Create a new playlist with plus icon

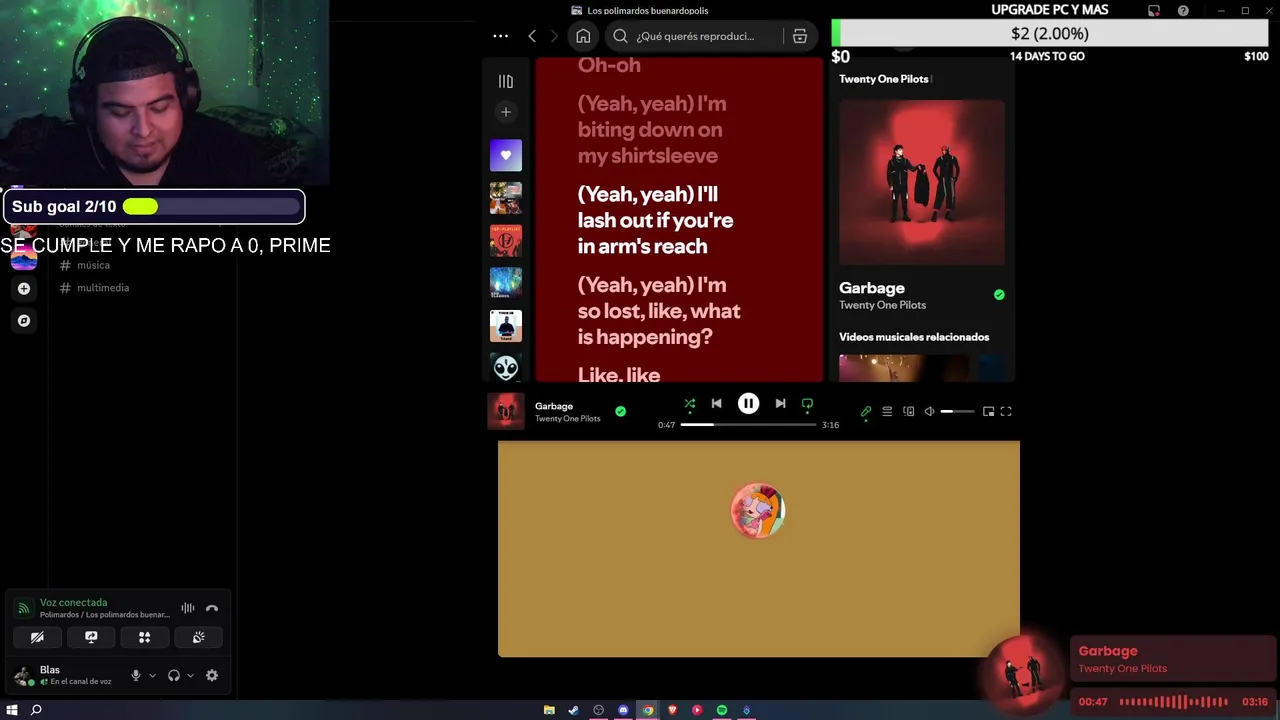506,112
